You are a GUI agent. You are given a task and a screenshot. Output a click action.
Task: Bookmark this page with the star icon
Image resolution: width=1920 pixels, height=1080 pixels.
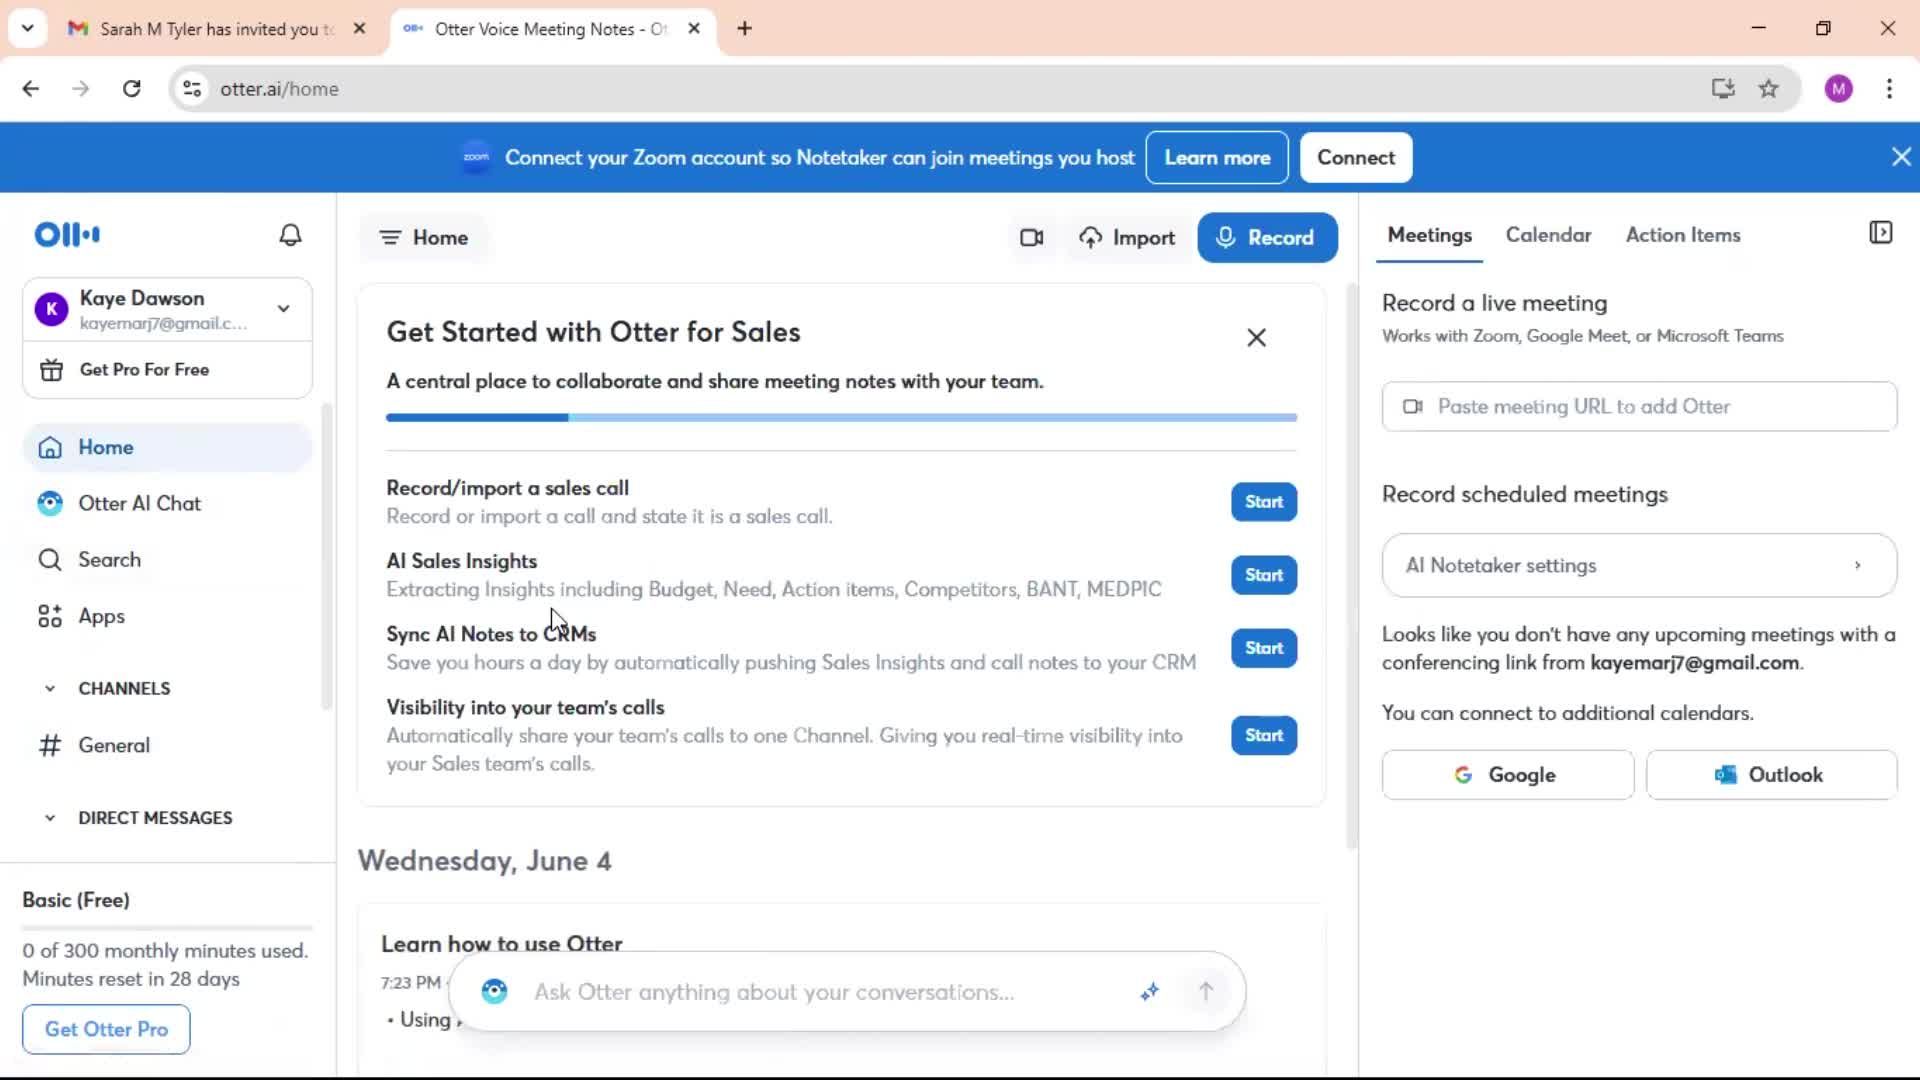click(1768, 89)
